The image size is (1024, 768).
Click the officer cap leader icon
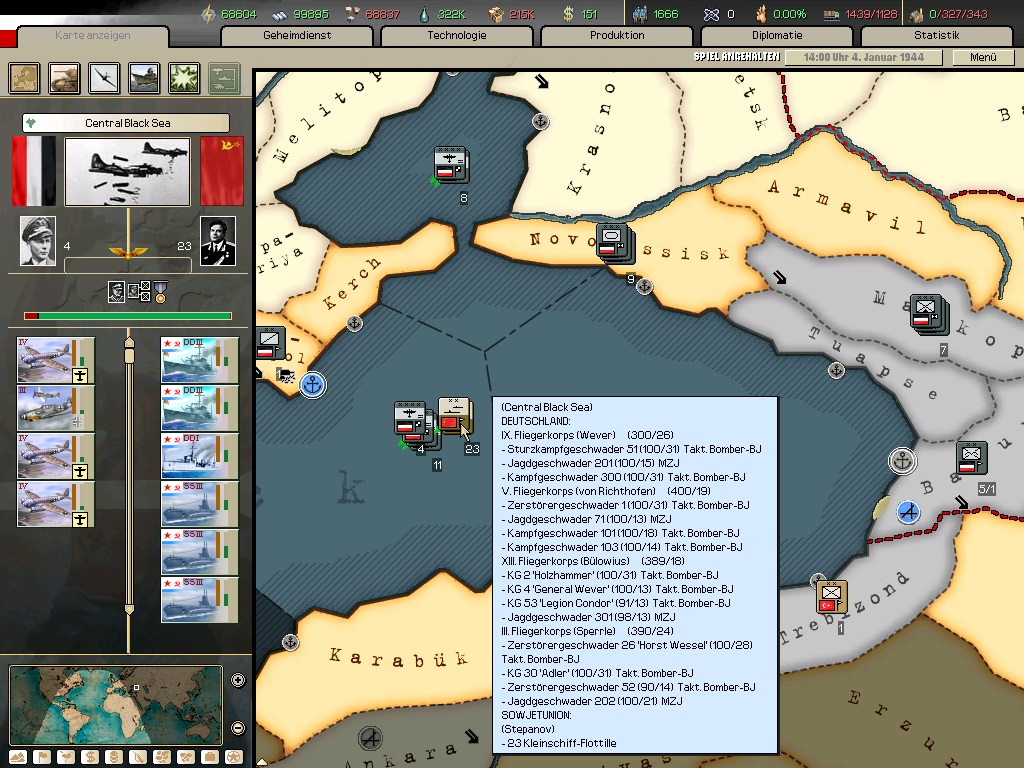pyautogui.click(x=116, y=291)
